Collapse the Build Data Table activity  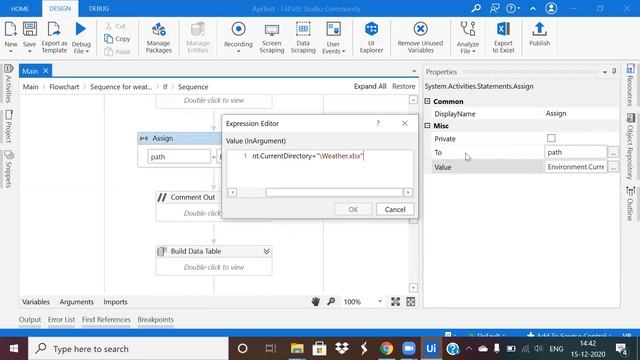click(266, 251)
